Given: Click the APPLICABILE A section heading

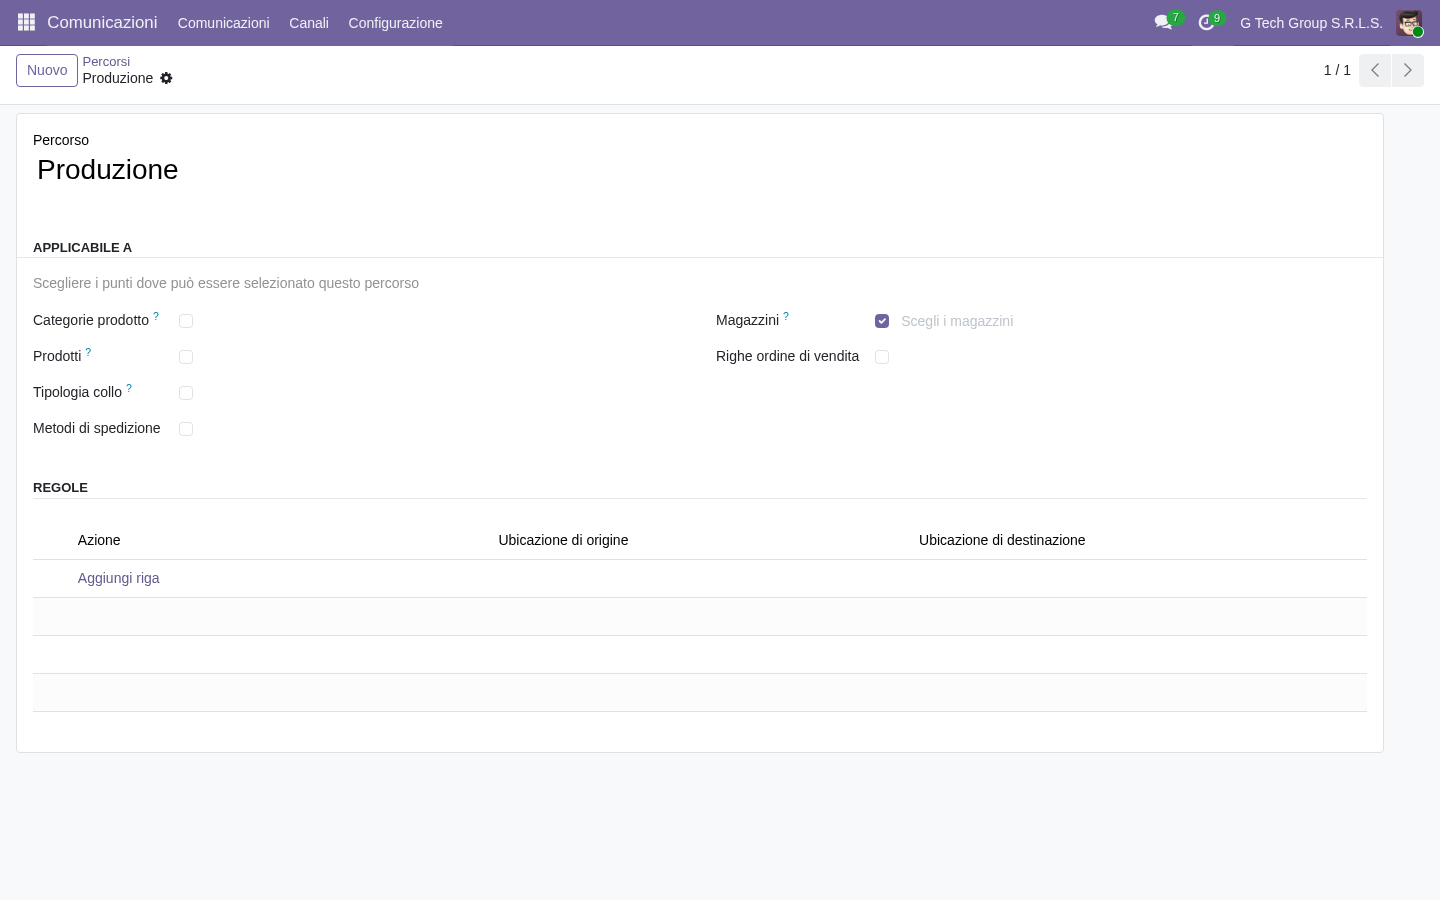Looking at the screenshot, I should [82, 247].
